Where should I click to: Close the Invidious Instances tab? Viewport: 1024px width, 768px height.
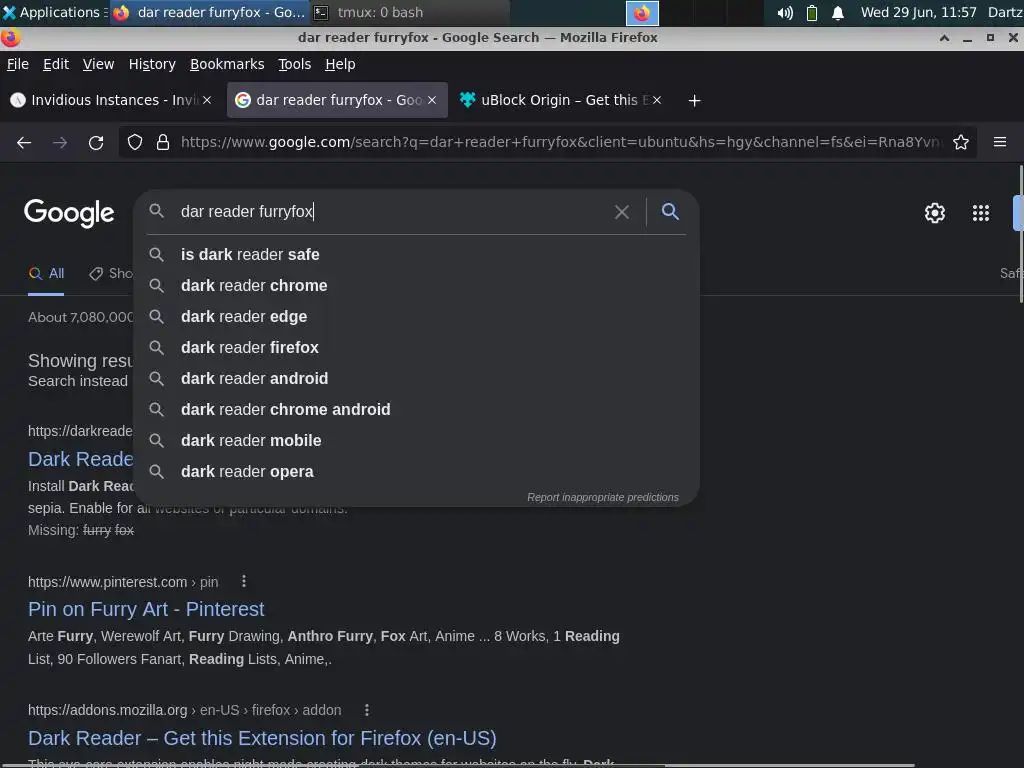pyautogui.click(x=207, y=100)
